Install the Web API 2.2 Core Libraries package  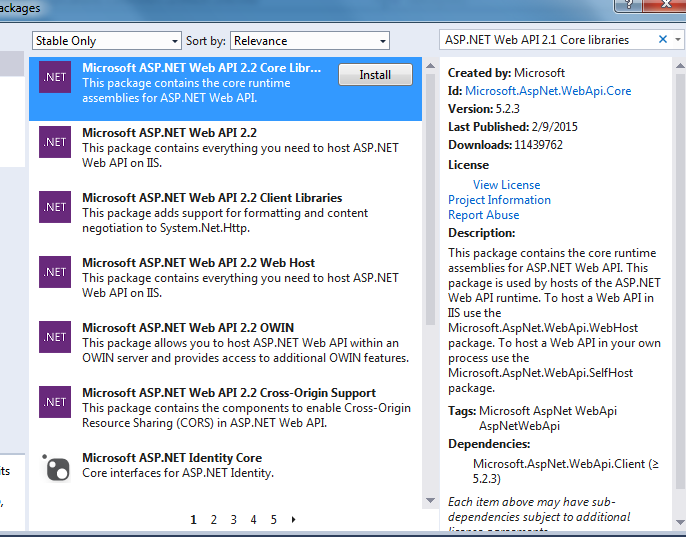[375, 75]
